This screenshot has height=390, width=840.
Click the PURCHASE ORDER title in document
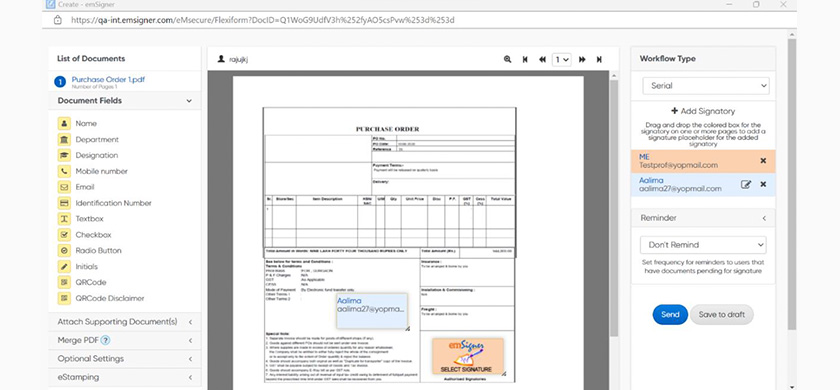pyautogui.click(x=388, y=129)
